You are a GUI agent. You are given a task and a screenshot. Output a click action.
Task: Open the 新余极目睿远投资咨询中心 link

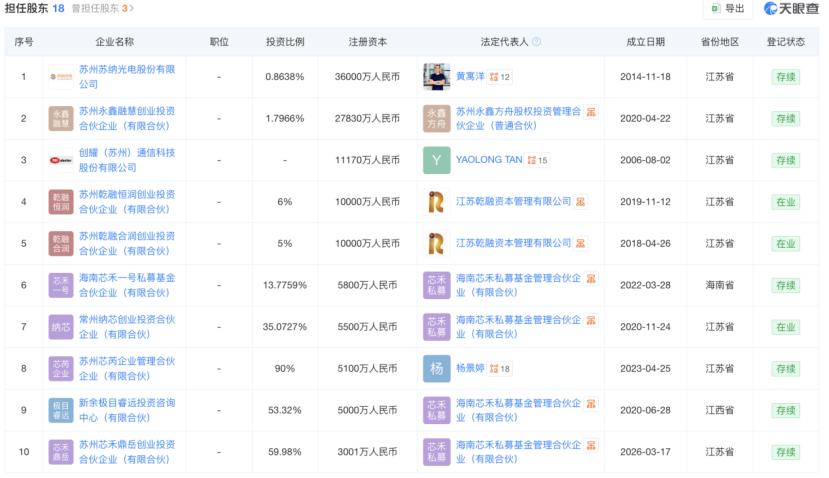[127, 410]
